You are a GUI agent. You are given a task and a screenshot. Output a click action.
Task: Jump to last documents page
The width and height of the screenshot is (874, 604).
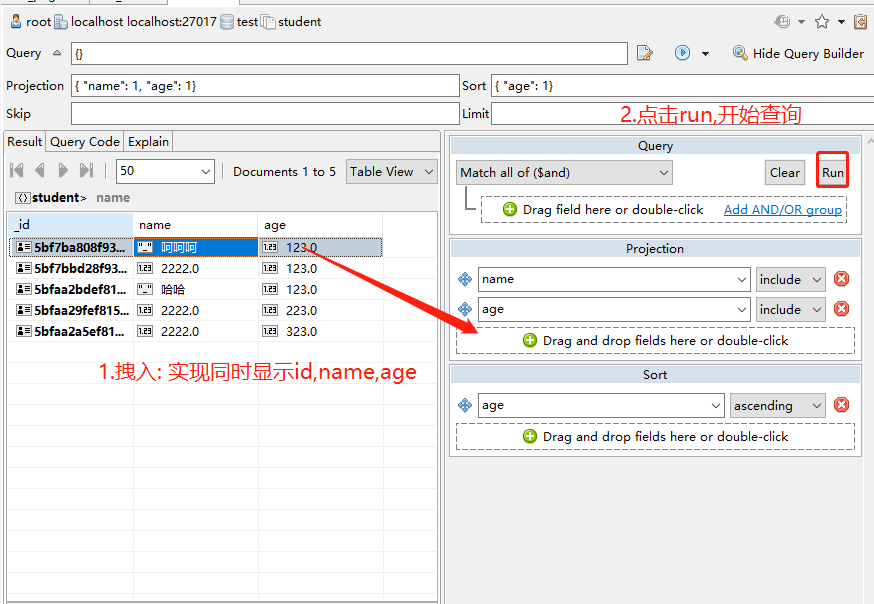coord(84,171)
